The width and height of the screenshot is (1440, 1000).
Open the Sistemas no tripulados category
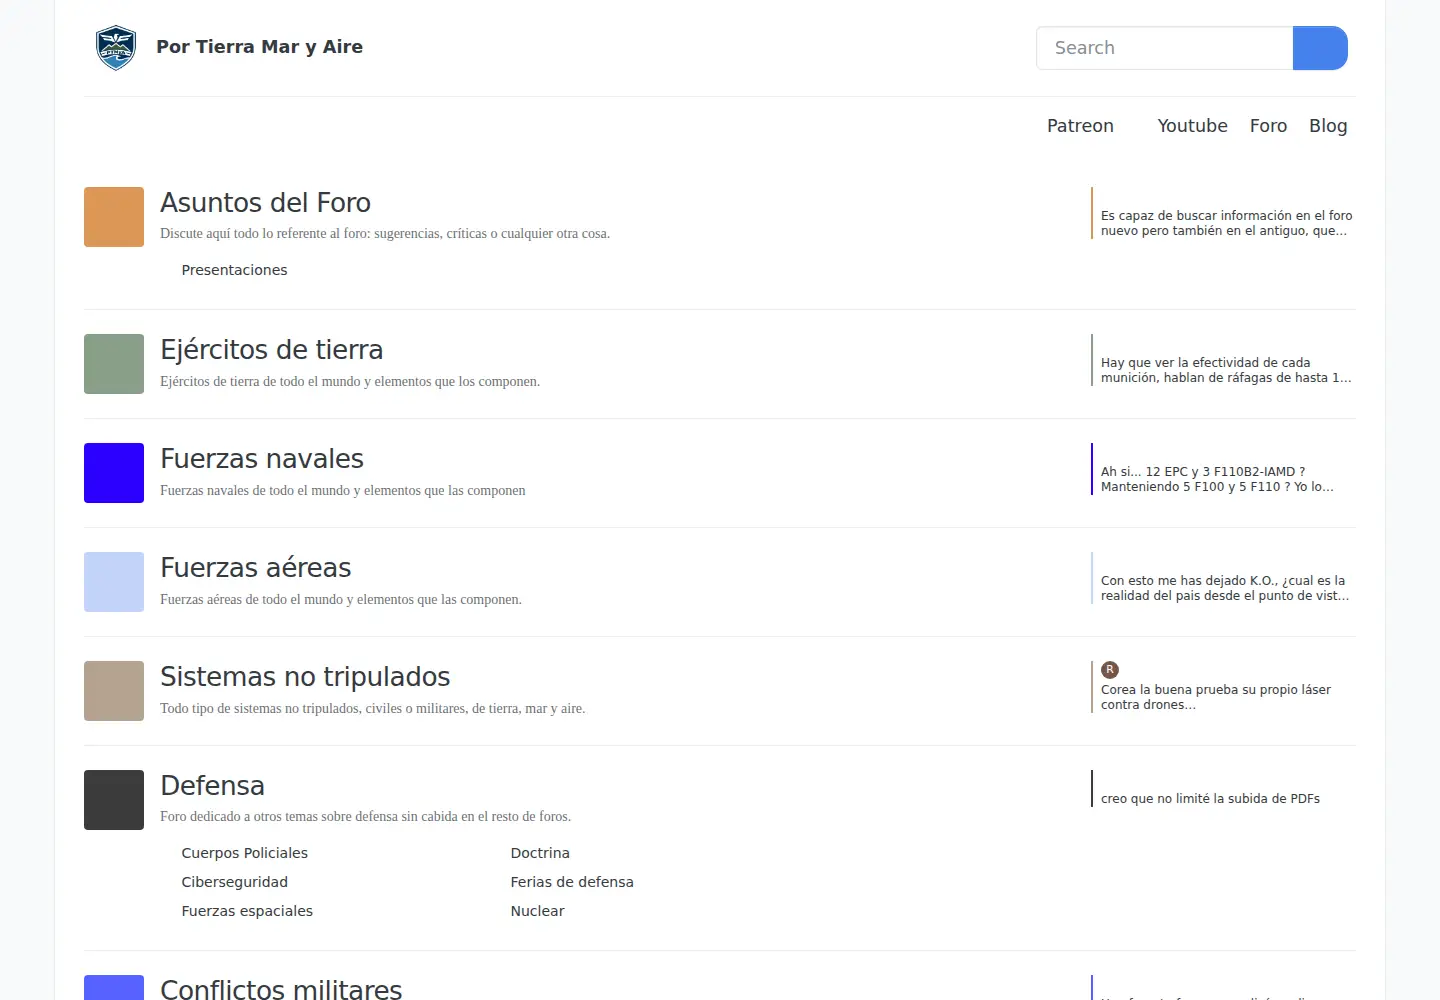pyautogui.click(x=305, y=677)
